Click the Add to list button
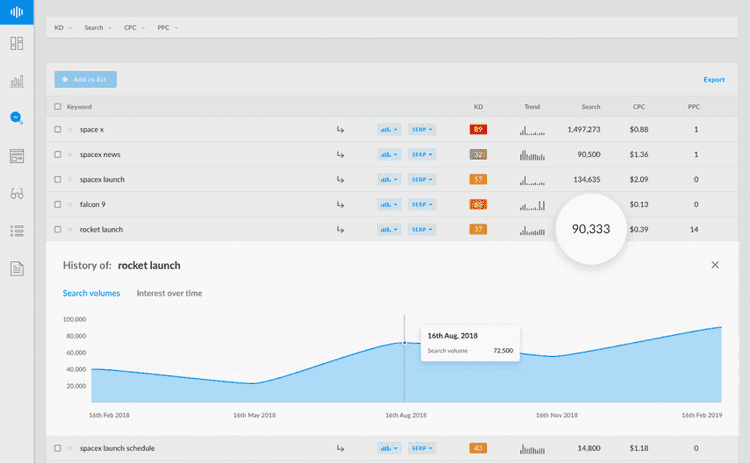Image resolution: width=750 pixels, height=463 pixels. click(86, 78)
